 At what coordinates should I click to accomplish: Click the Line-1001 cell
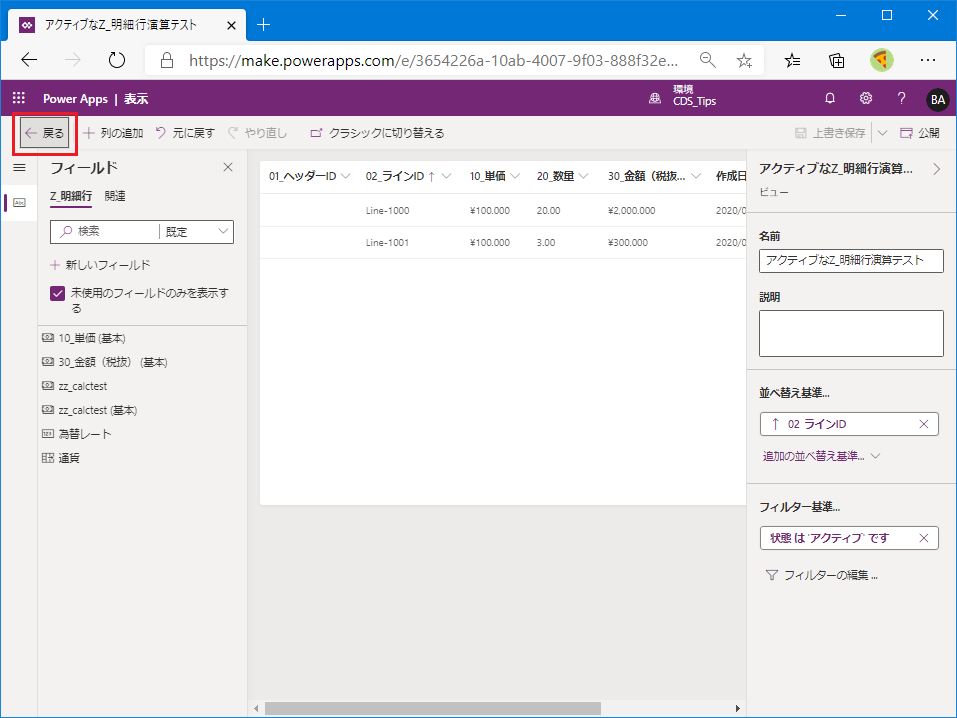388,242
